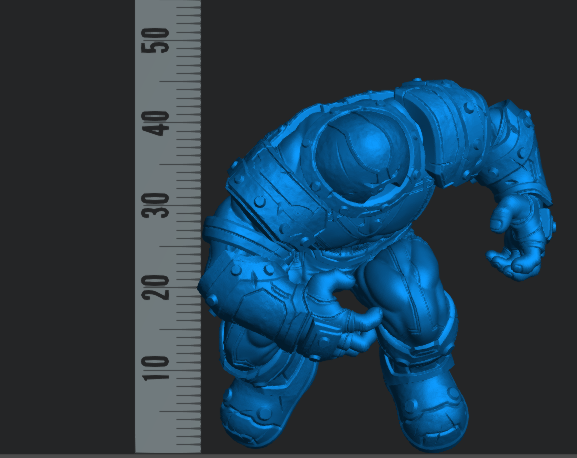
Task: Click the 50 mark on the ruler
Action: (155, 40)
